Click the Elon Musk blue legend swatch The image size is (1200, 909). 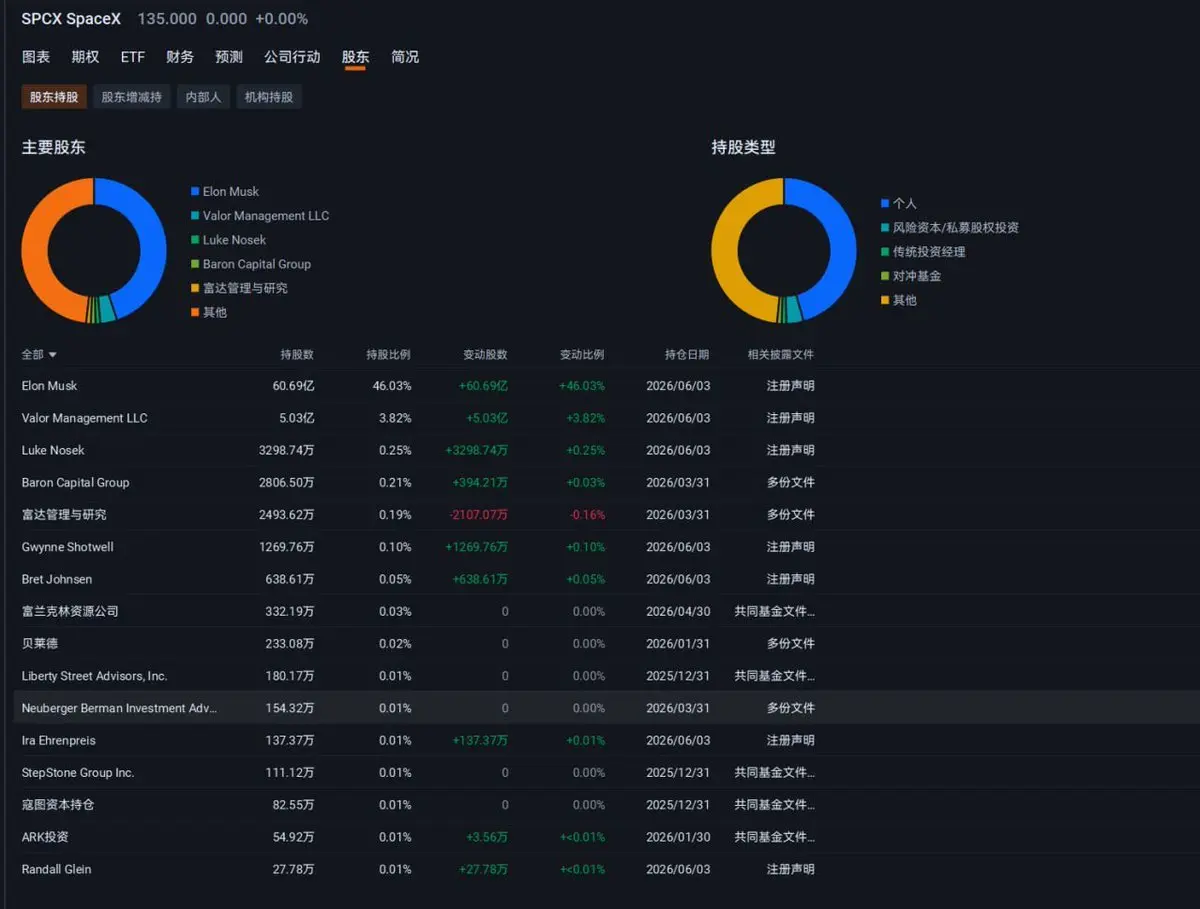point(195,191)
